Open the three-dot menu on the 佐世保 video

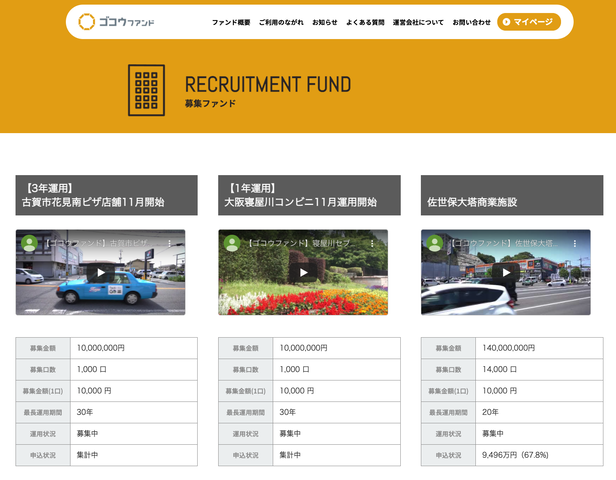point(575,244)
